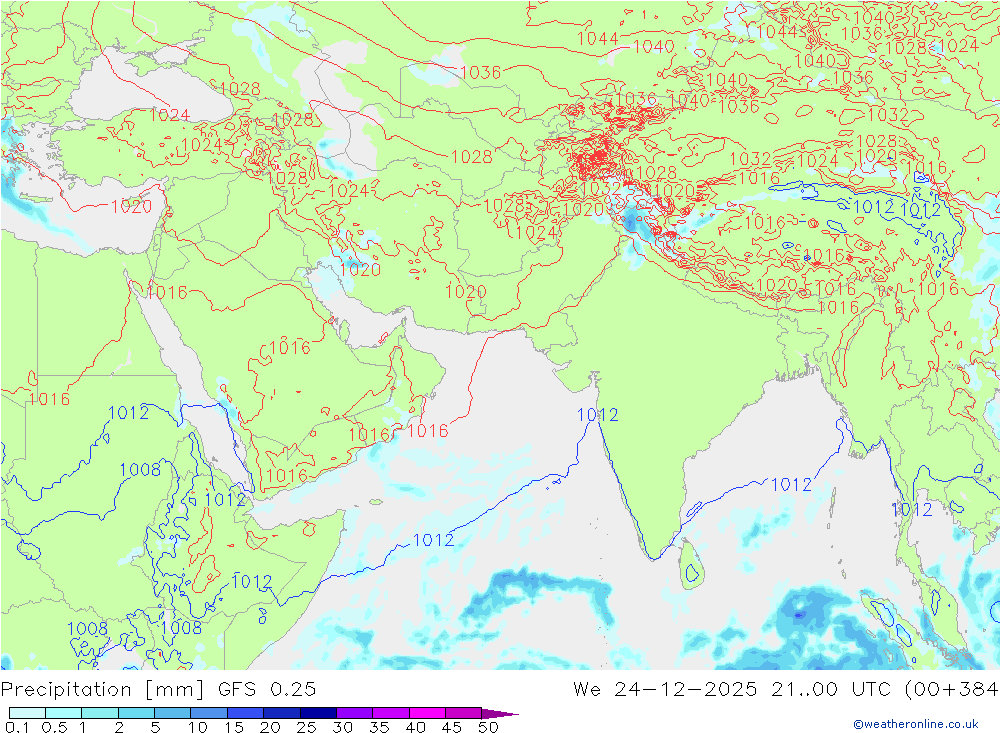Click the '0.1' legend value
The image size is (1000, 733).
click(17, 727)
